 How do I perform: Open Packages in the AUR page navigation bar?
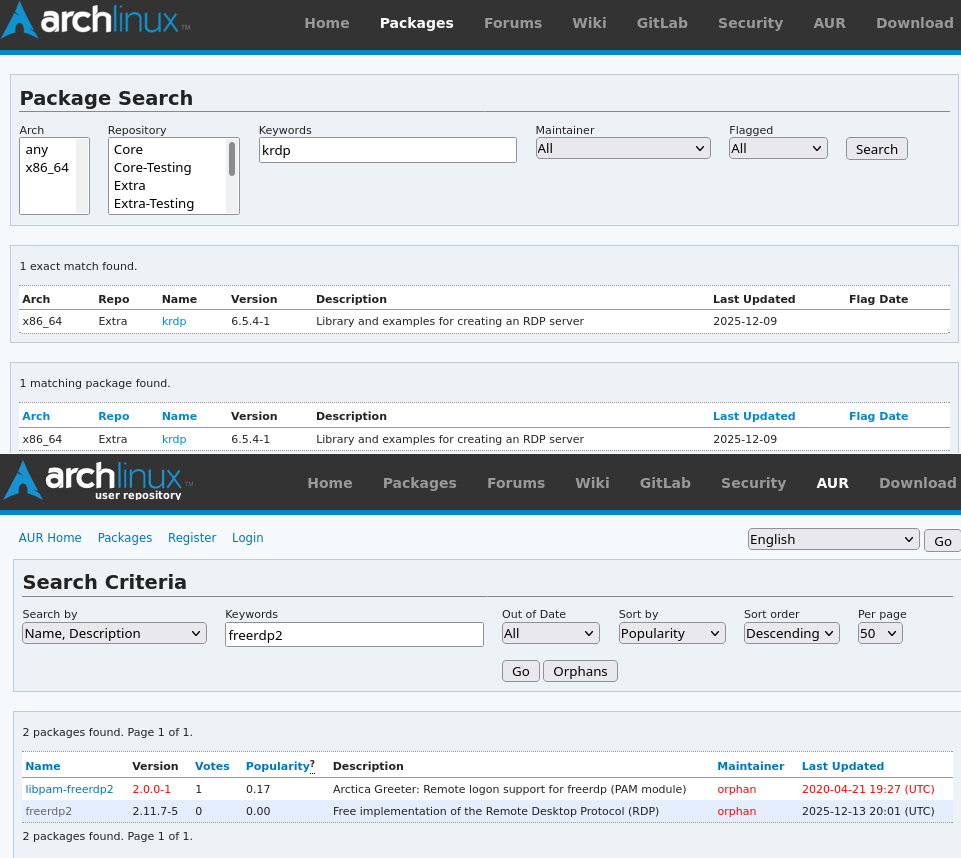click(420, 483)
